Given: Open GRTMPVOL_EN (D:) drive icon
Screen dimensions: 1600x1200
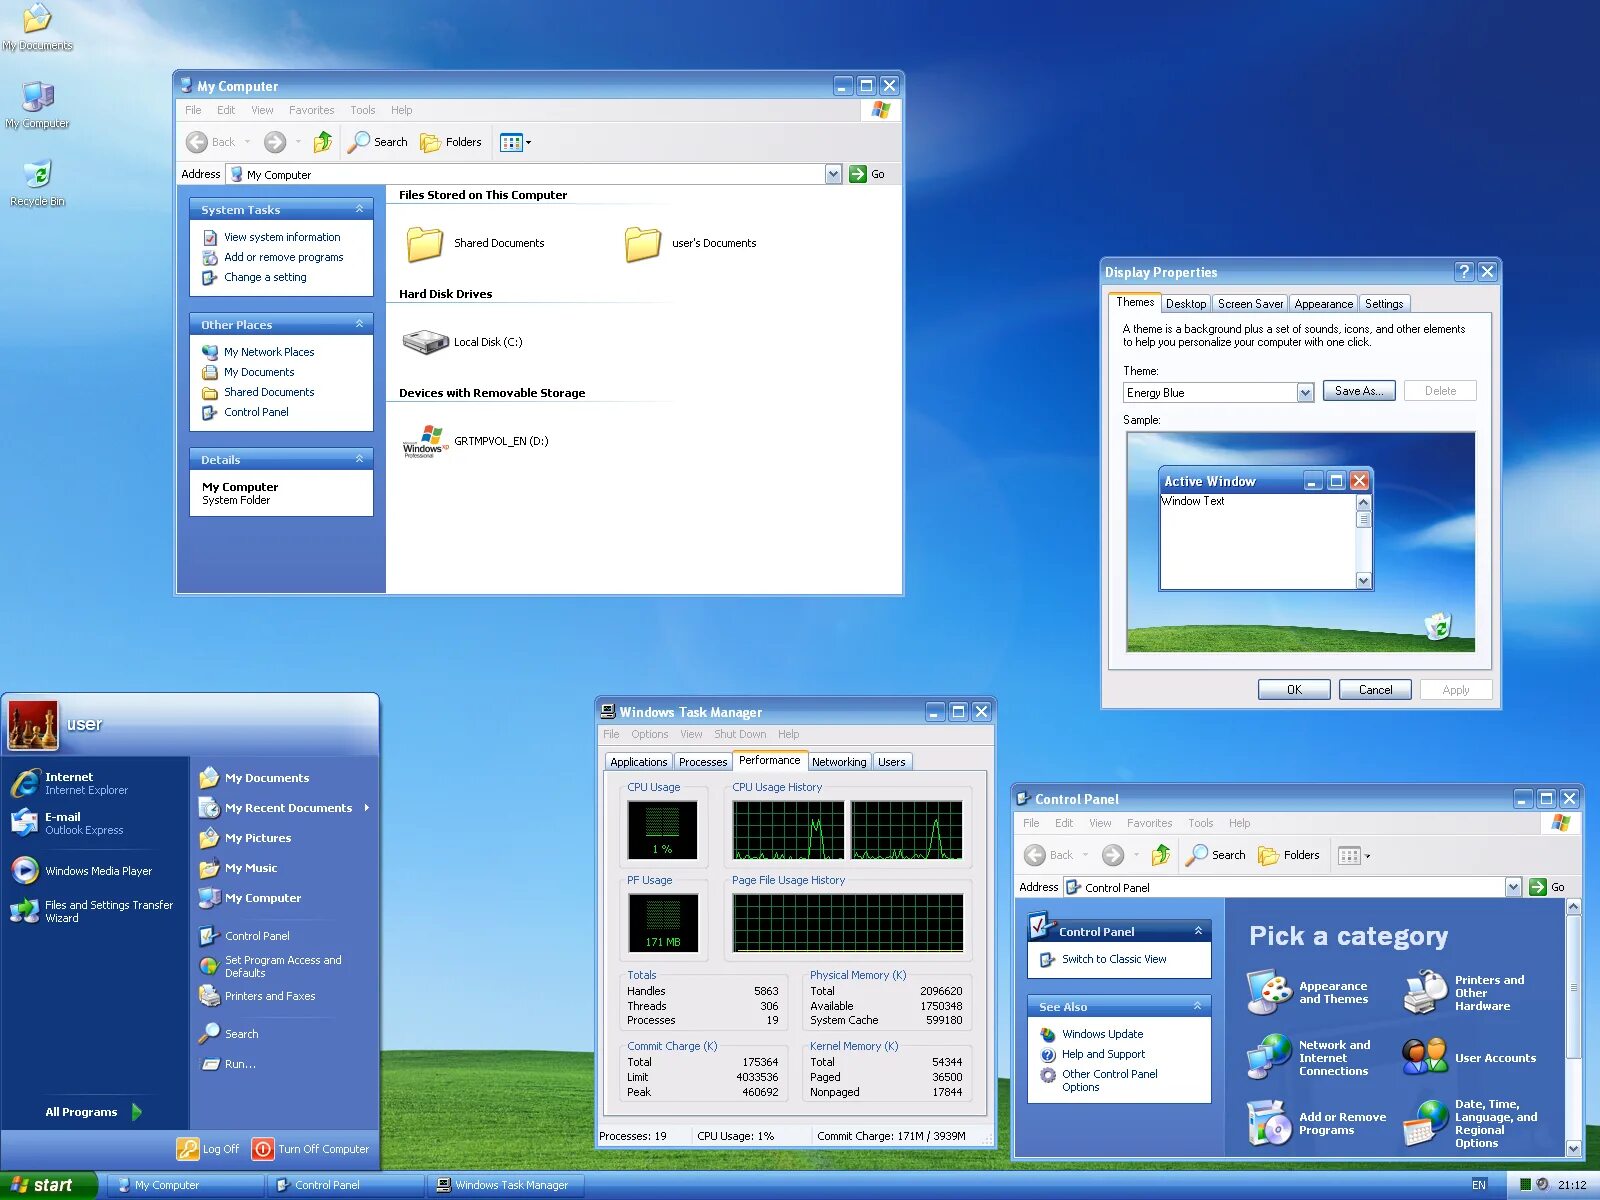Looking at the screenshot, I should tap(425, 441).
